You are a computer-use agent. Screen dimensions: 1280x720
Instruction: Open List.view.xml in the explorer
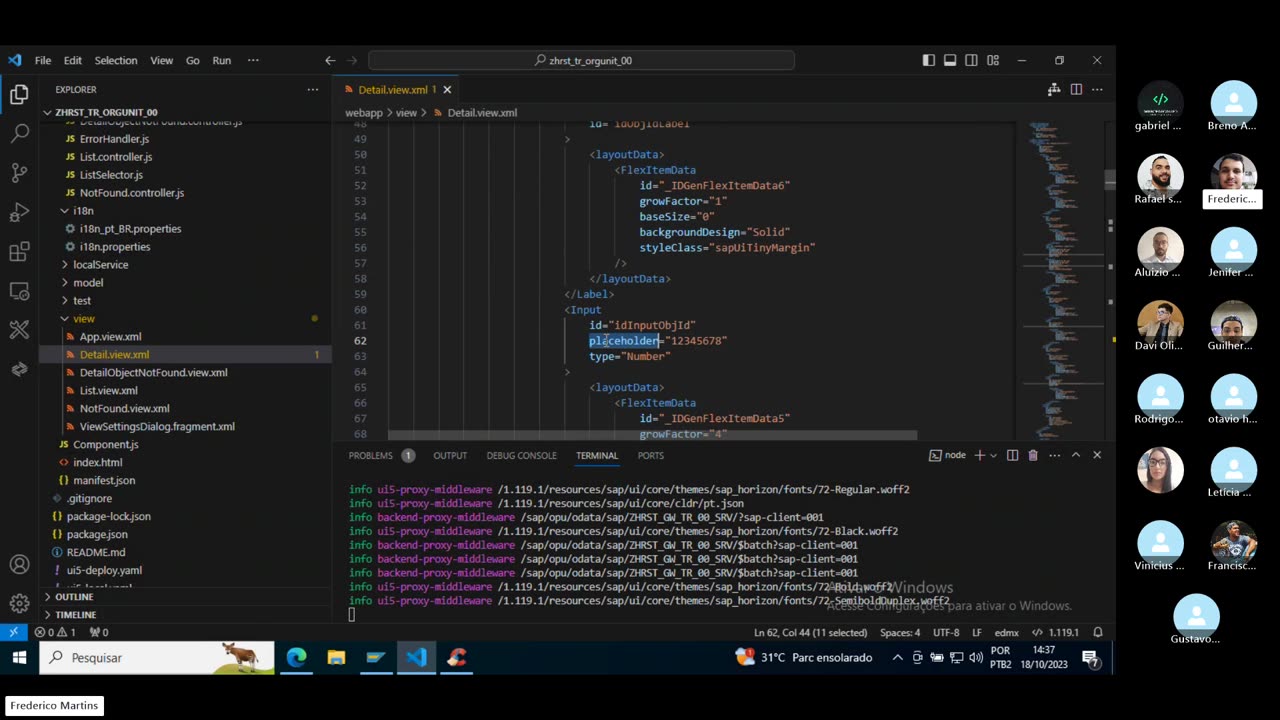click(109, 390)
